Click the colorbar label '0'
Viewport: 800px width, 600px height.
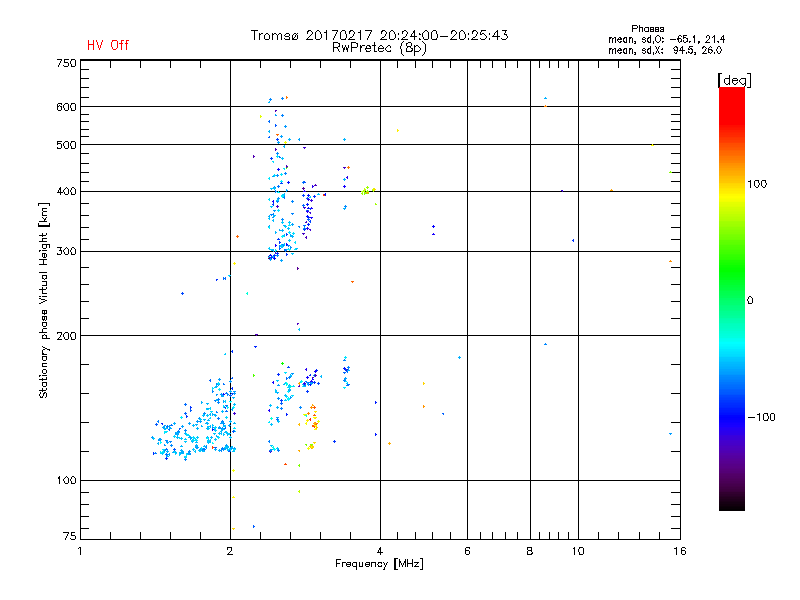[x=750, y=301]
